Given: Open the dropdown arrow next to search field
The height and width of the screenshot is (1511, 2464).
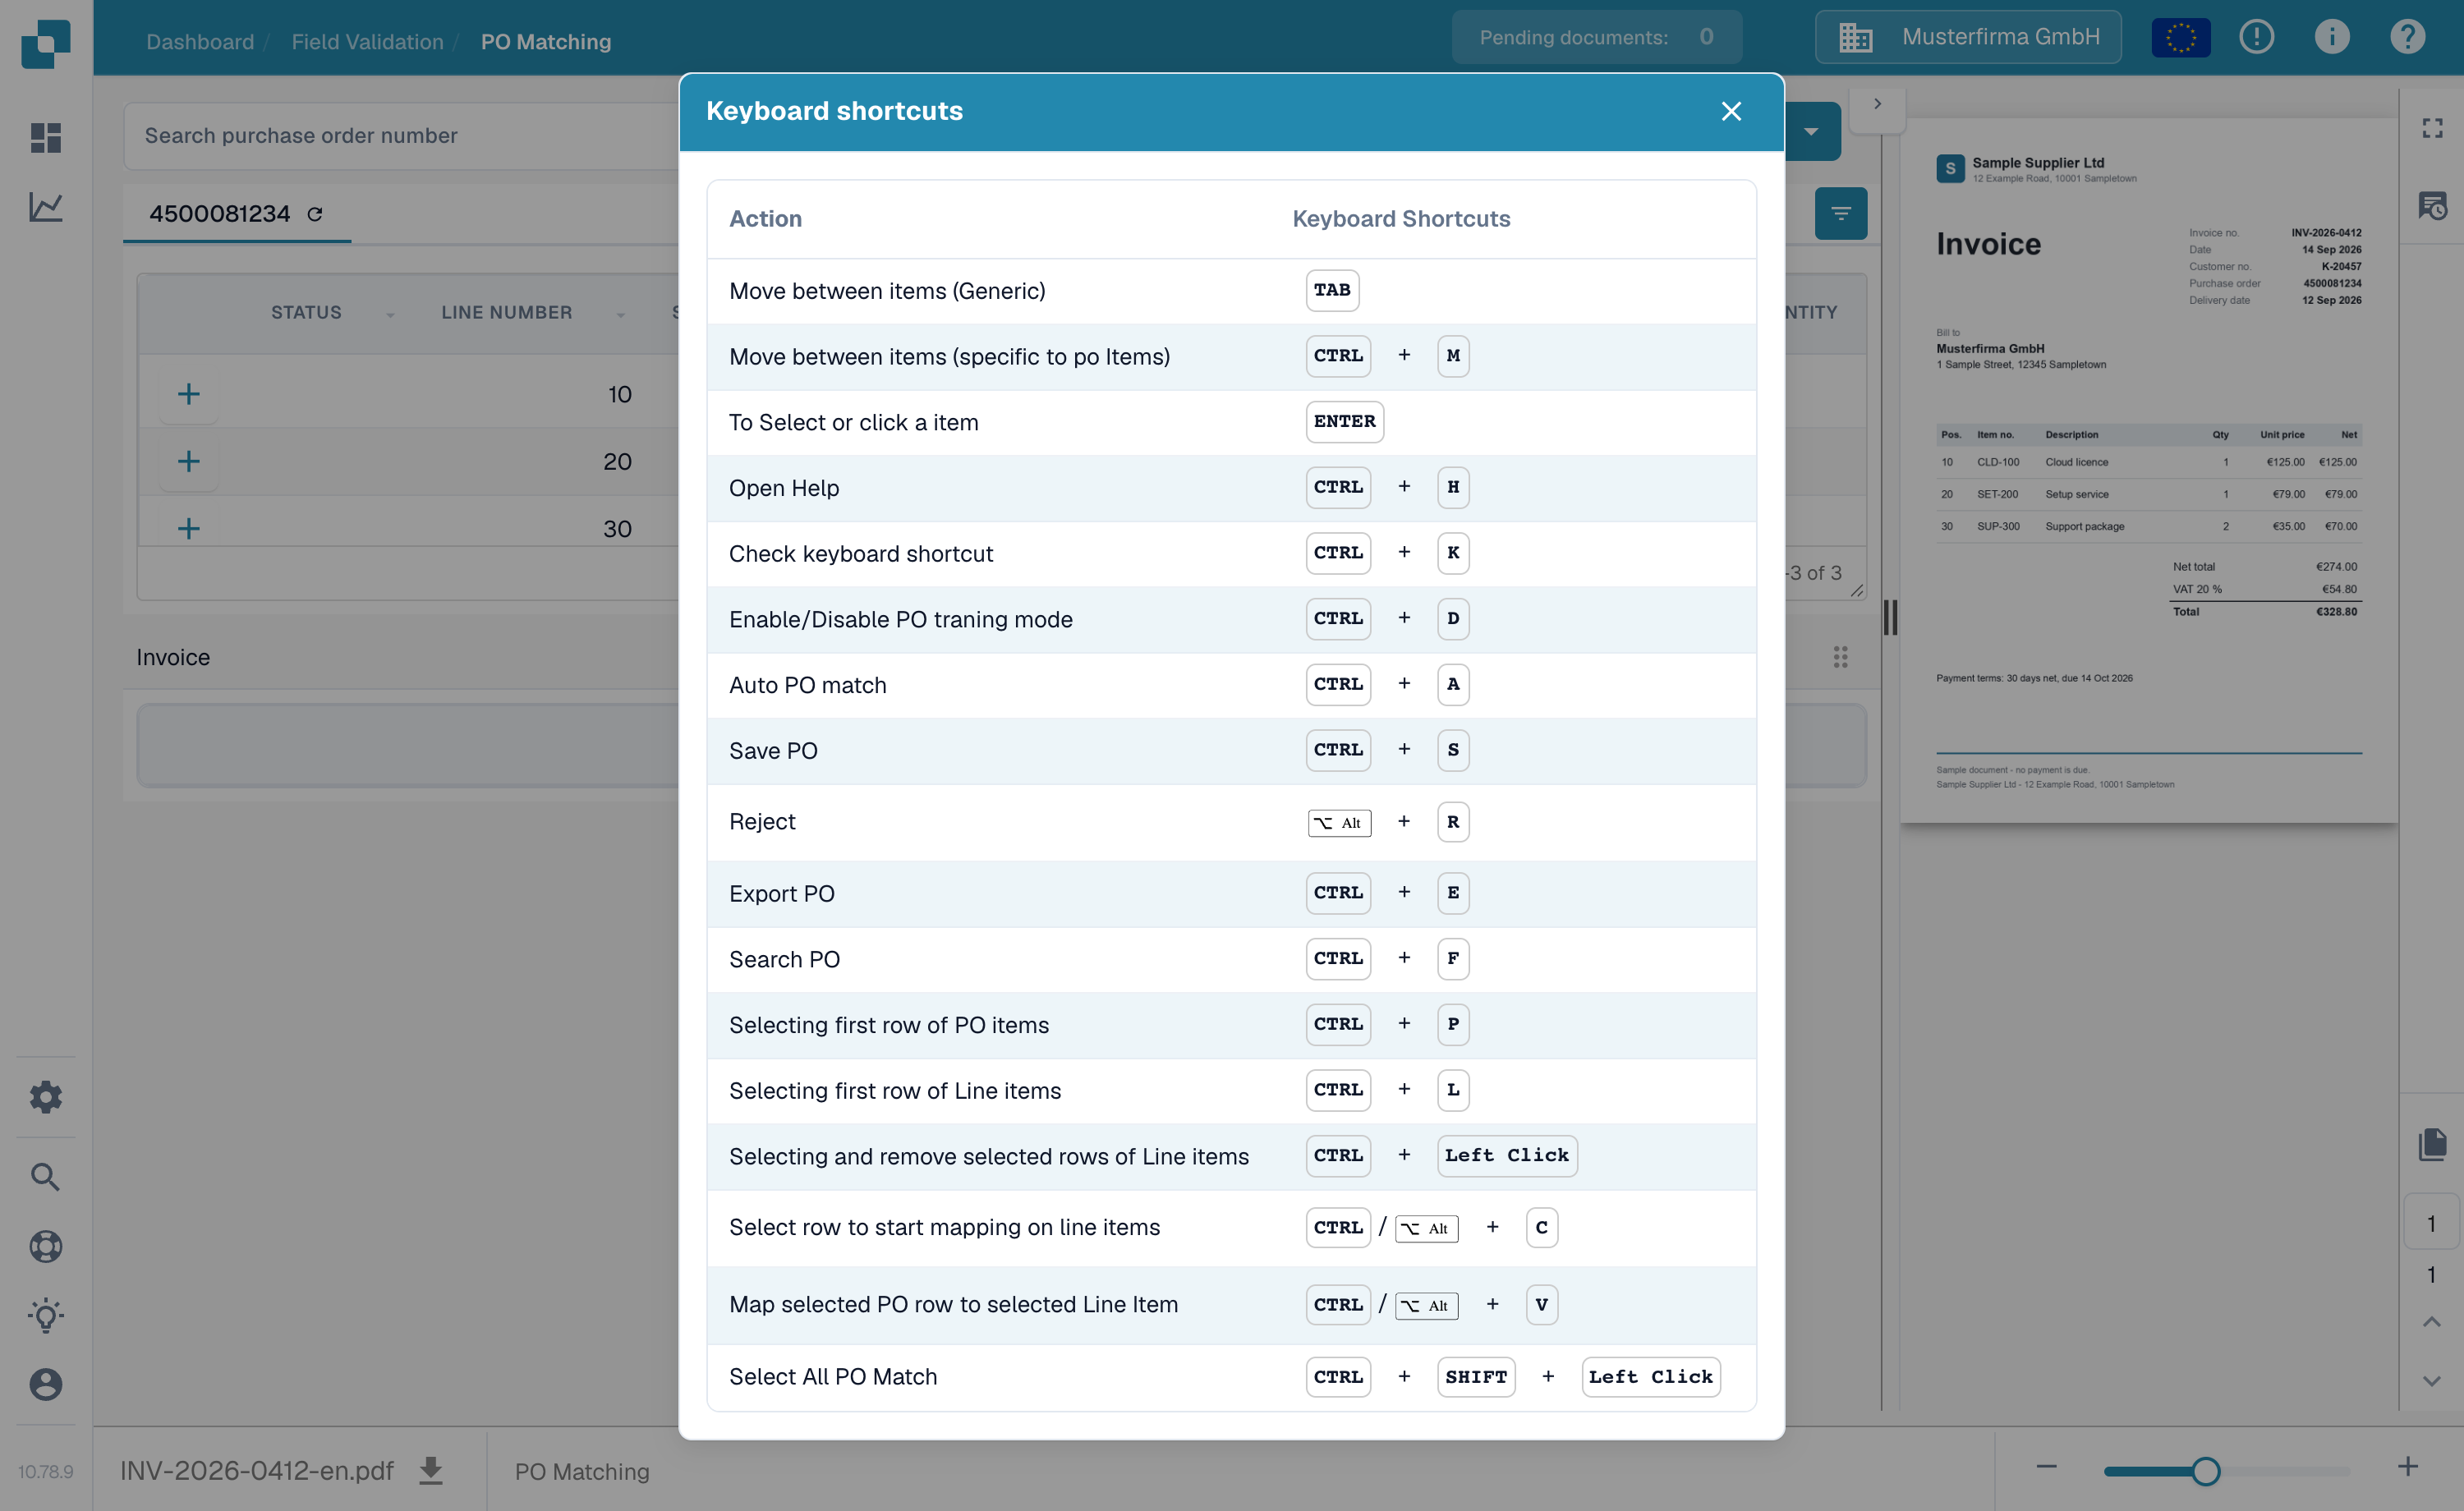Looking at the screenshot, I should pyautogui.click(x=1811, y=132).
